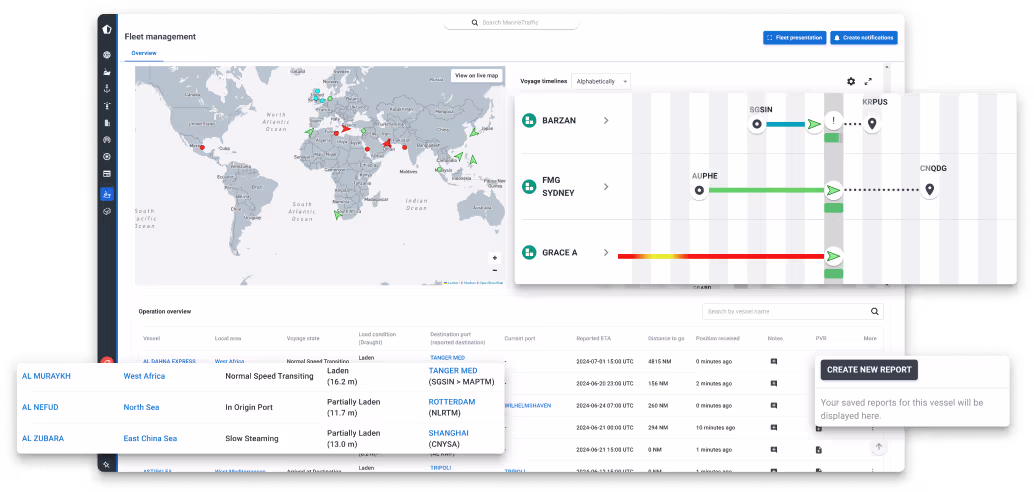This screenshot has width=1034, height=492.
Task: Open the AL NEFUD vessel link
Action: click(40, 408)
